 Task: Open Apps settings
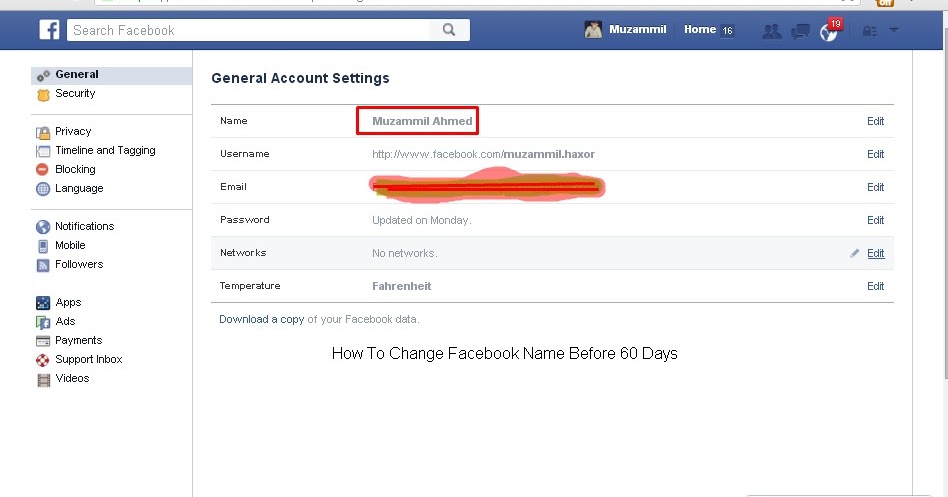click(x=68, y=302)
